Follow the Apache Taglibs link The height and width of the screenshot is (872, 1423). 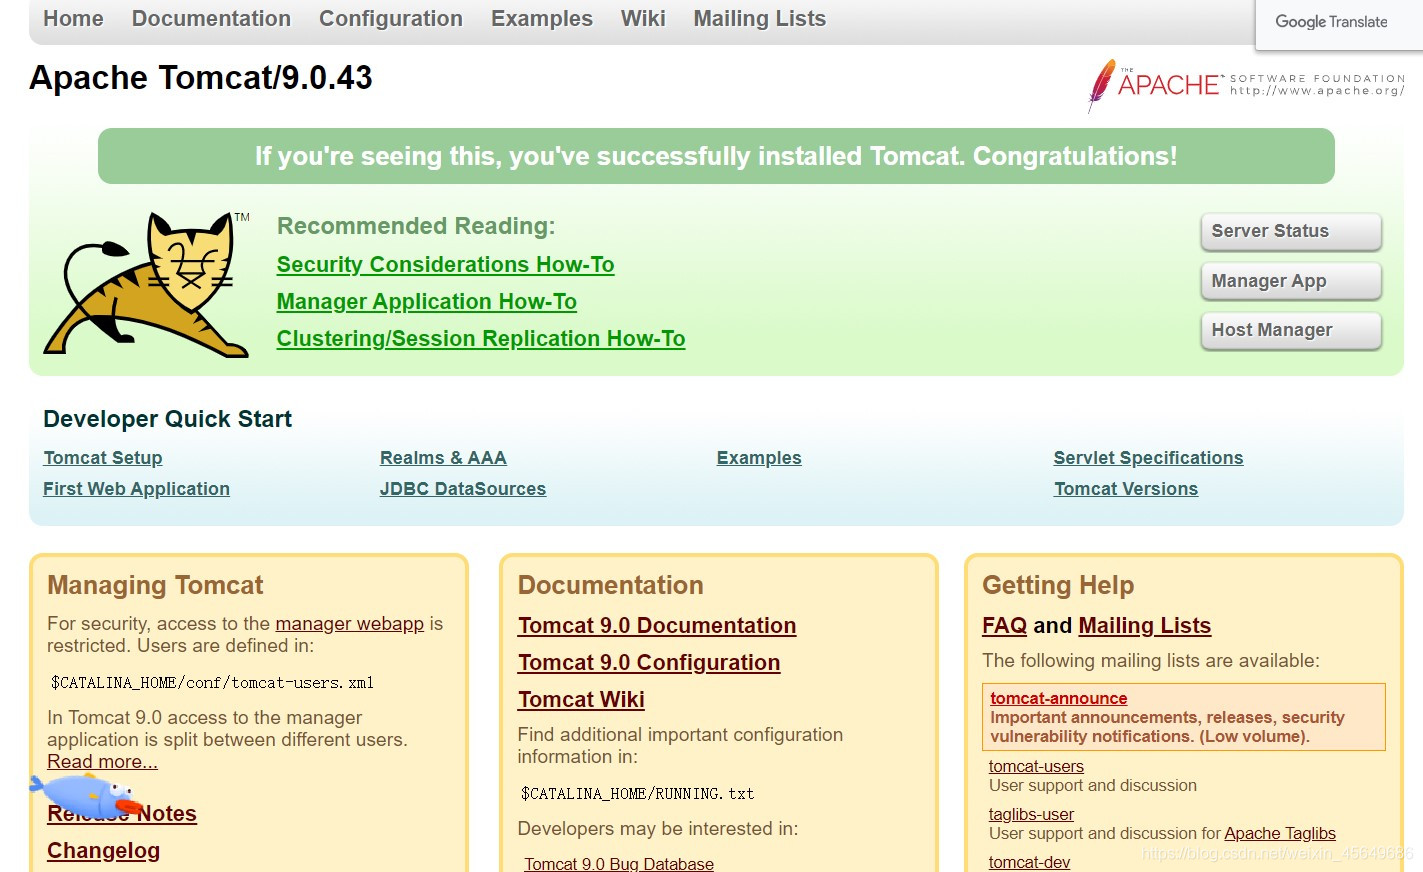[1280, 833]
